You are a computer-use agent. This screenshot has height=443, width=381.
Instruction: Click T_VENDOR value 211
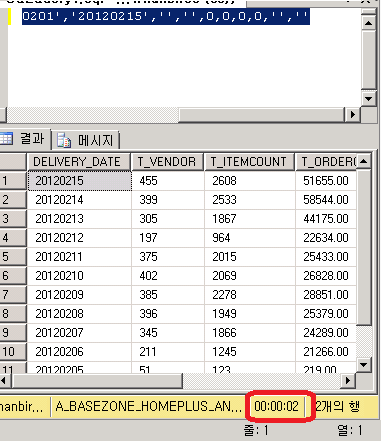(168, 352)
